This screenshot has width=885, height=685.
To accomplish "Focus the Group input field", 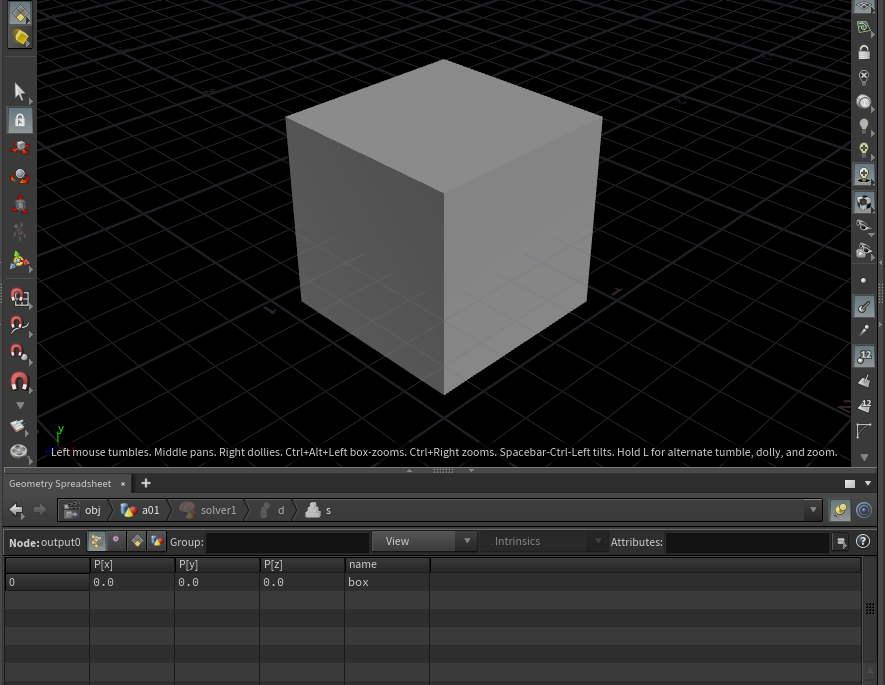I will tap(287, 542).
